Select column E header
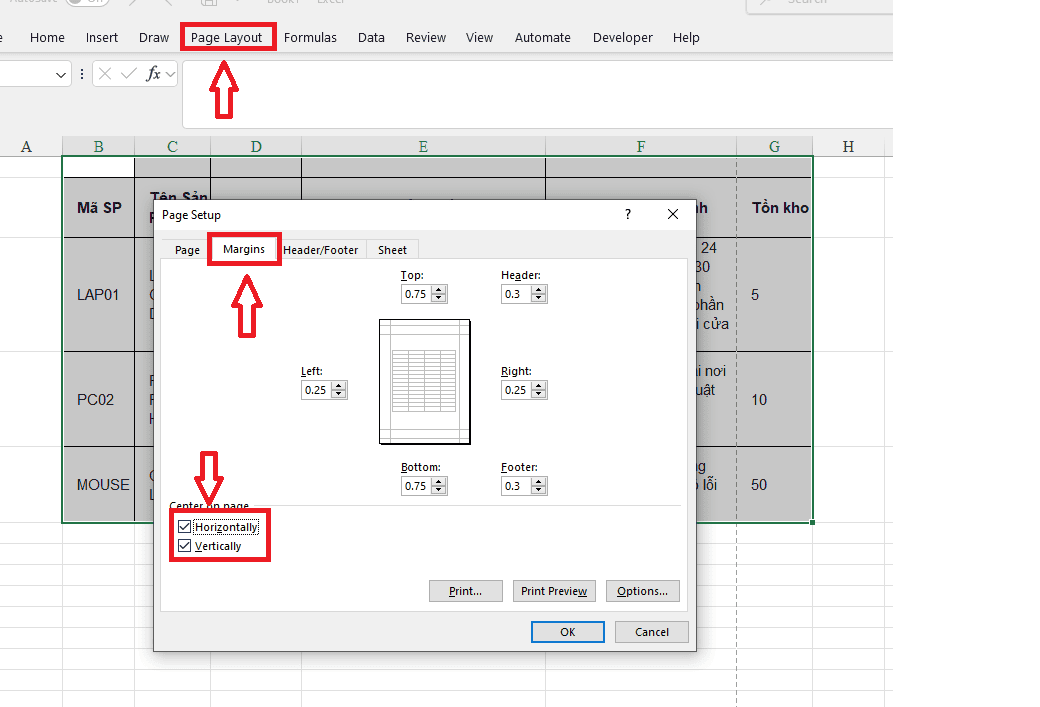1040x707 pixels. [423, 147]
